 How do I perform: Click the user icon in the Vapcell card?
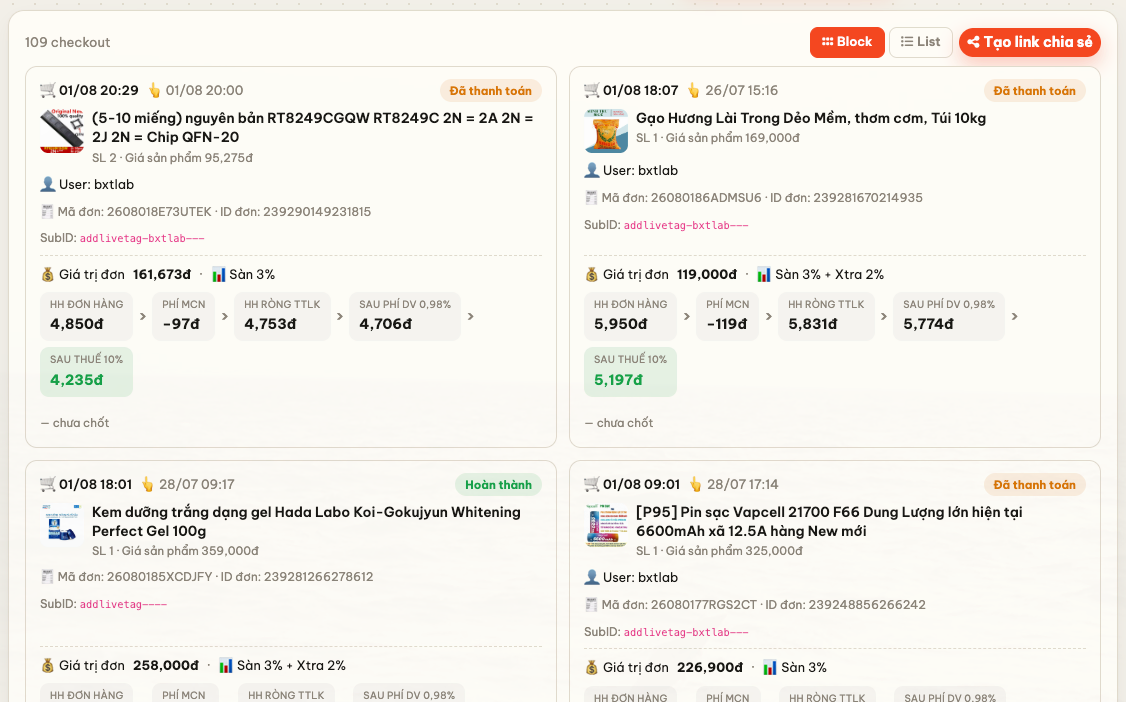tap(592, 578)
